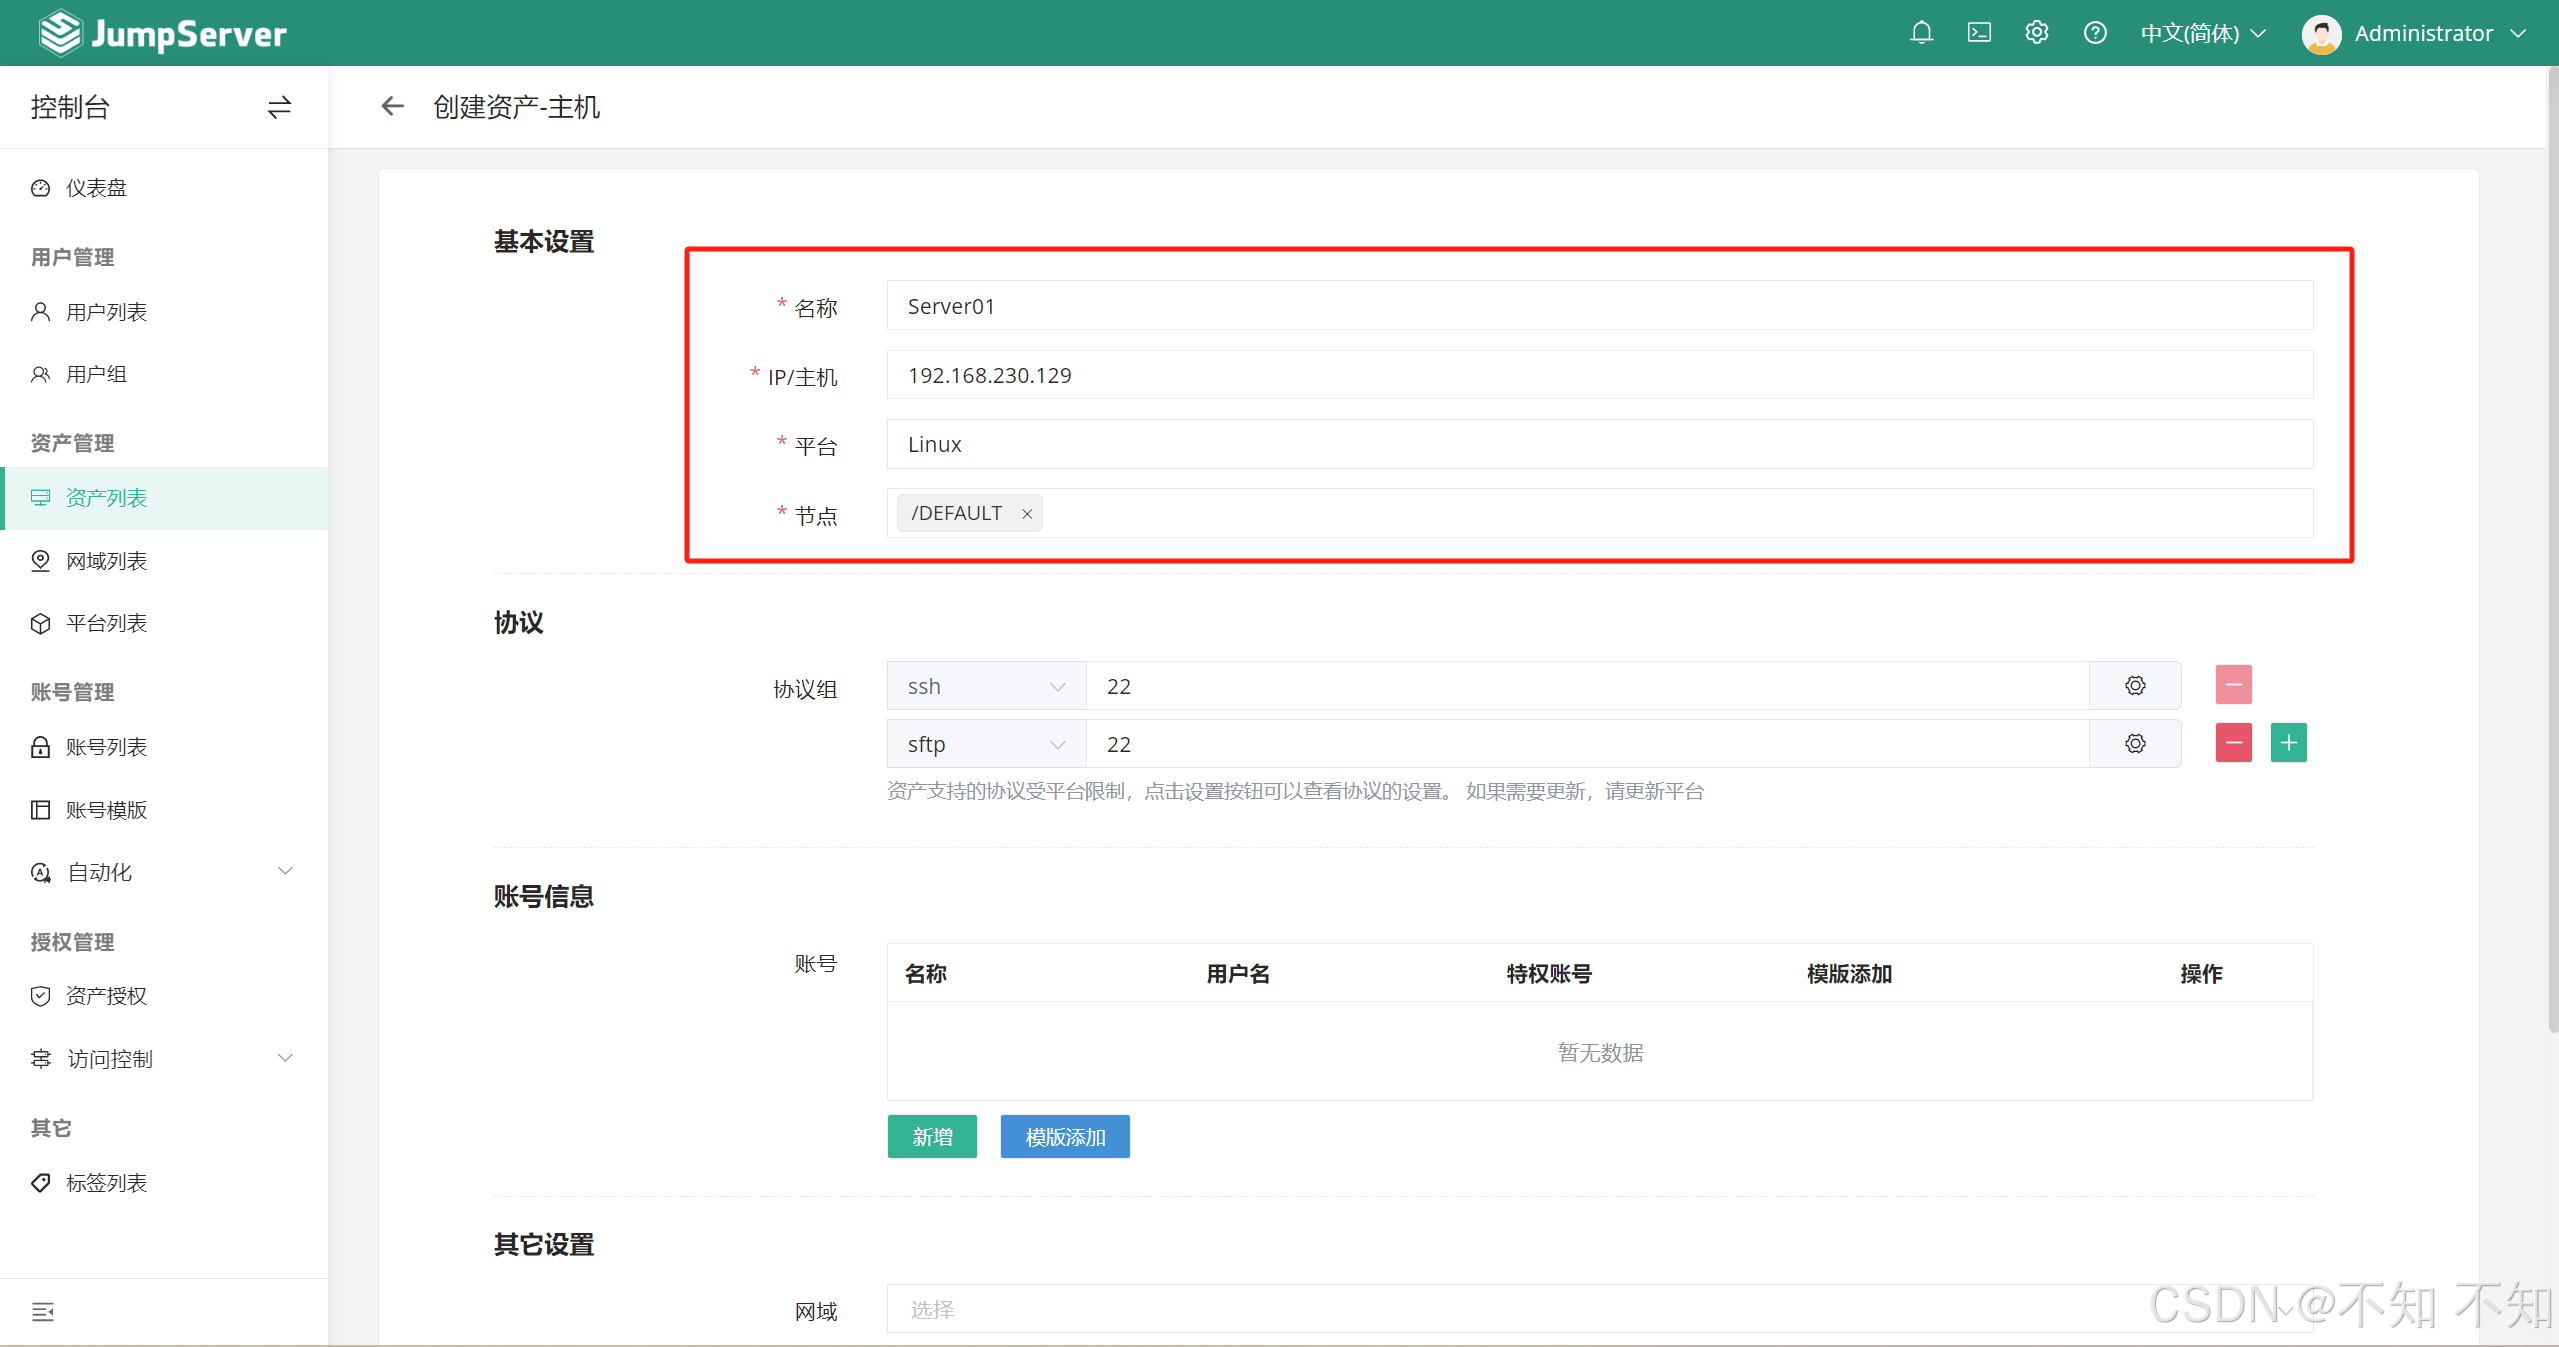Go to 用户列表 in sidebar

pos(106,312)
